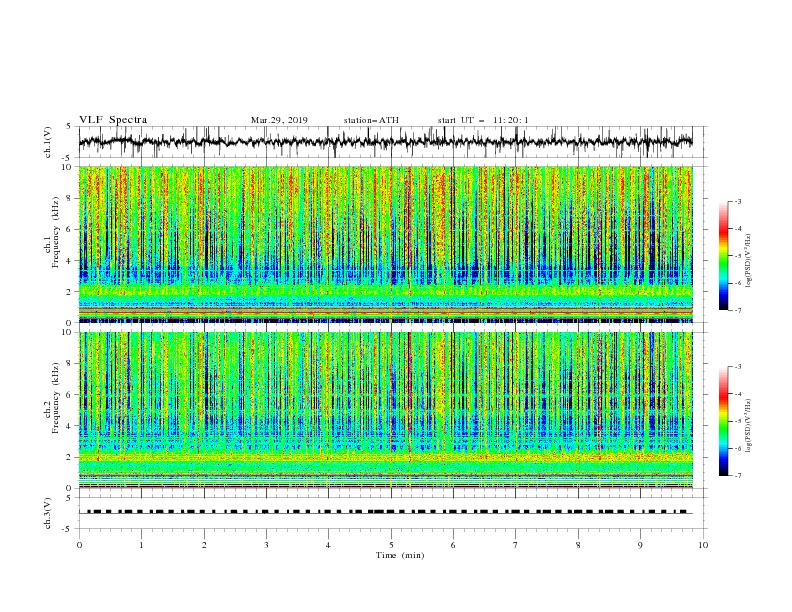Click time axis tick label '2'
Viewport: 792px width, 612px height.
(x=204, y=545)
